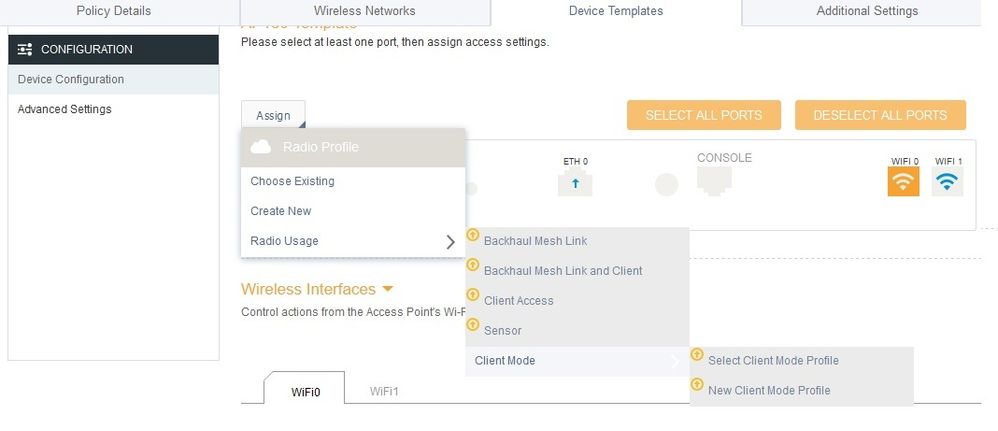This screenshot has height=431, width=998.
Task: Switch to the WiFi1 tab
Action: [x=384, y=391]
